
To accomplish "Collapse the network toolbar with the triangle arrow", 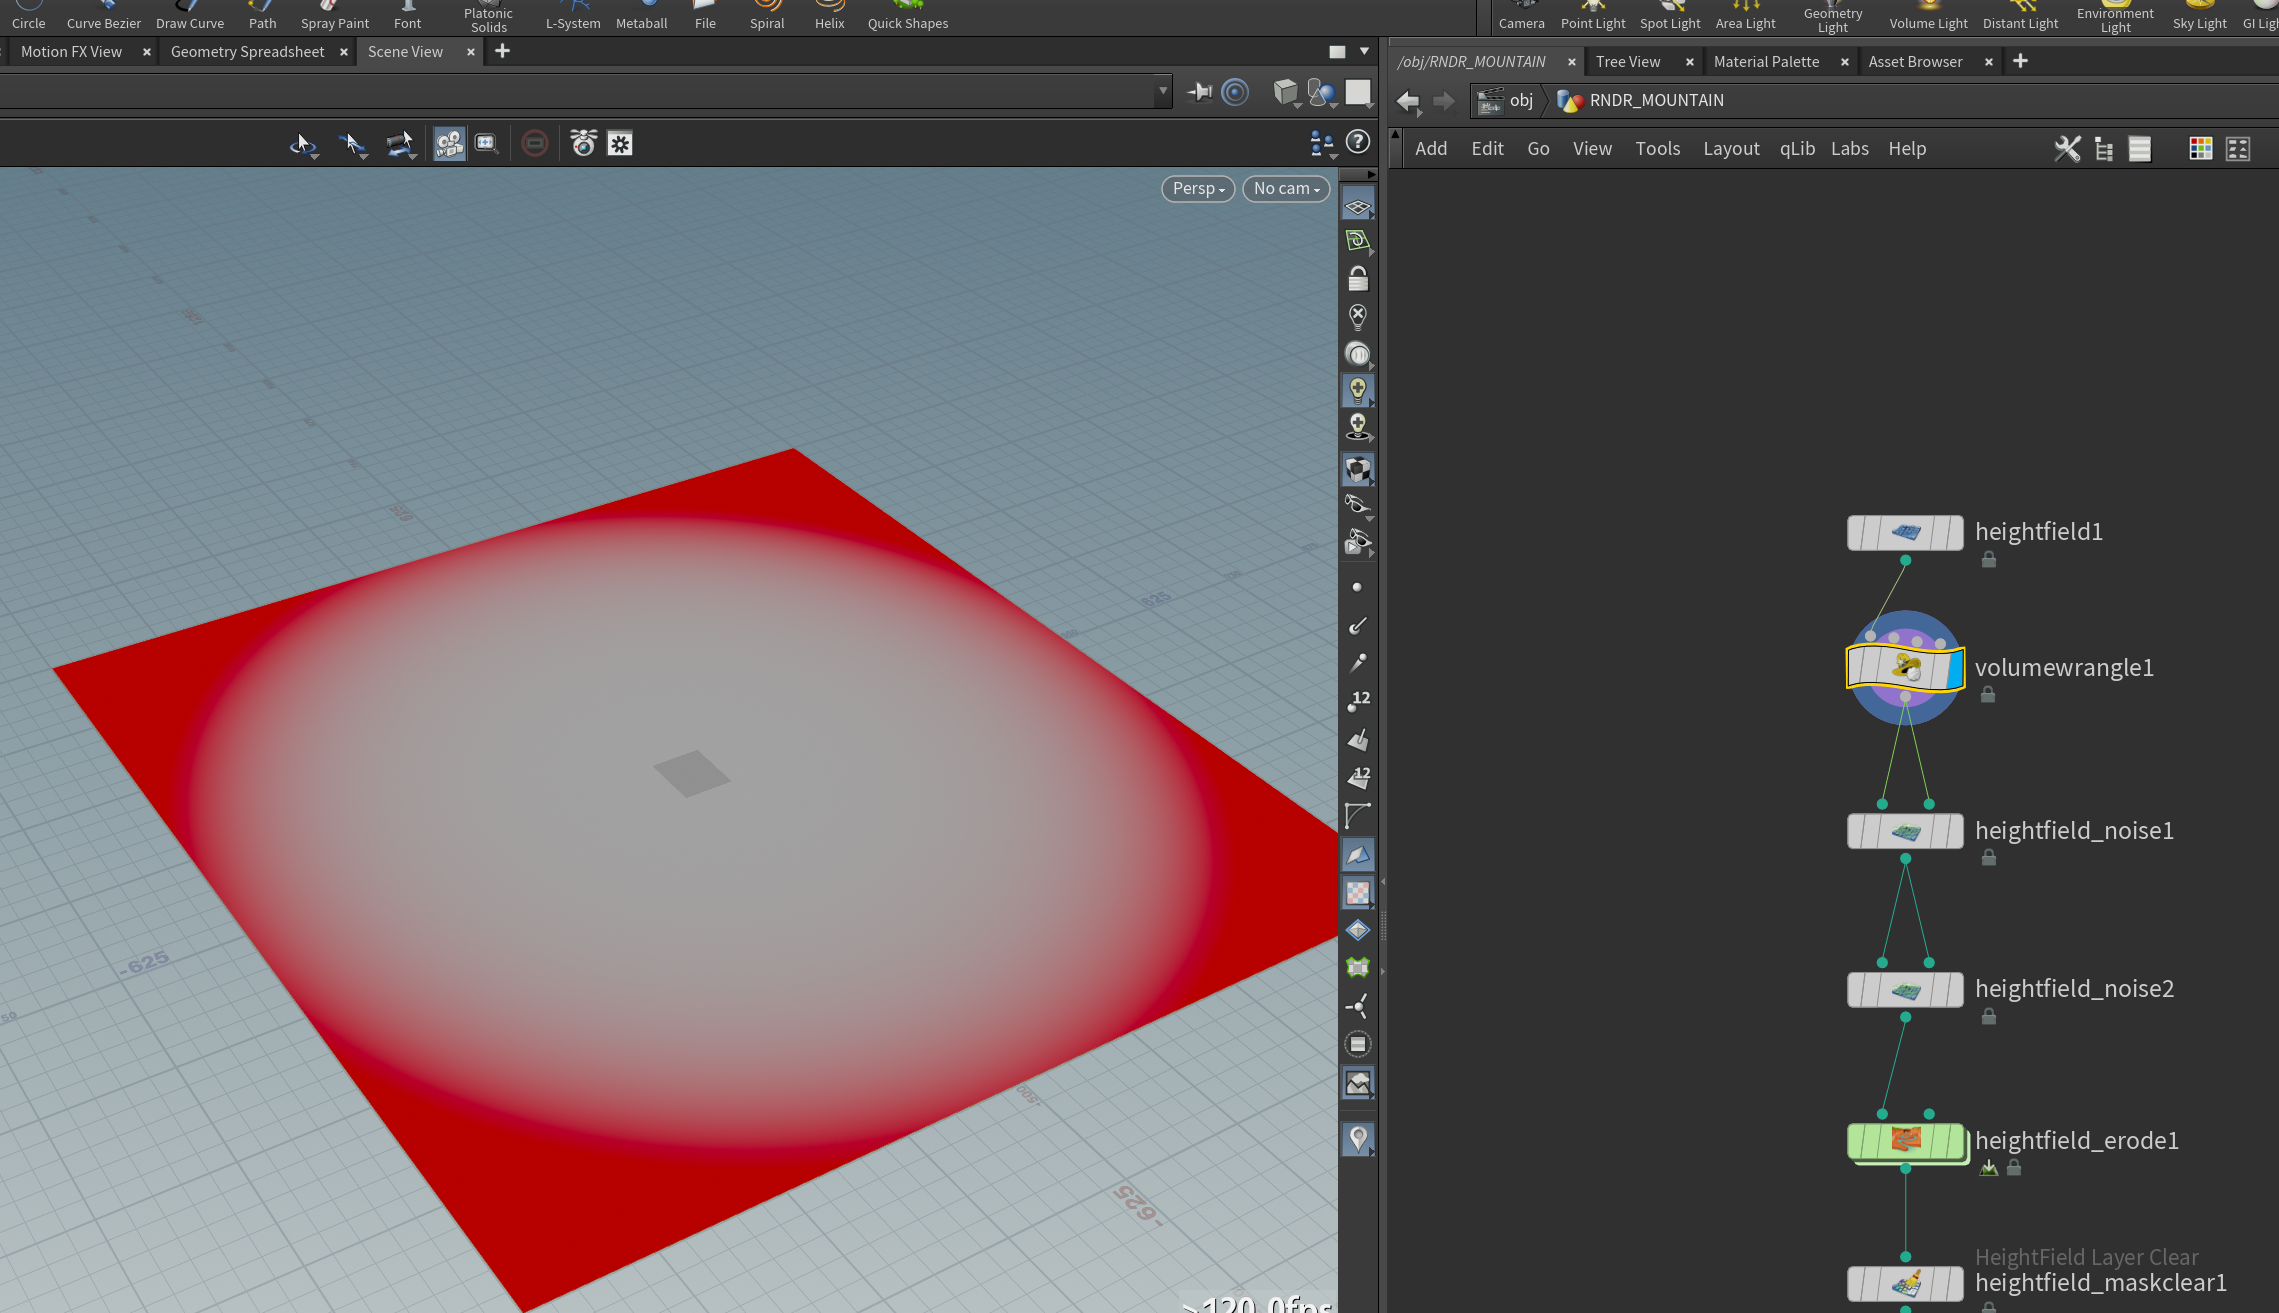I will coord(1396,134).
